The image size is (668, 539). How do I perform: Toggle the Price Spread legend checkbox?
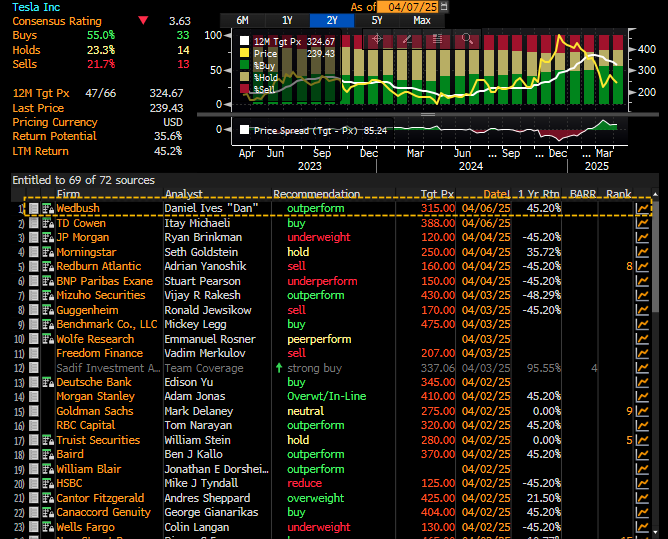coord(245,129)
